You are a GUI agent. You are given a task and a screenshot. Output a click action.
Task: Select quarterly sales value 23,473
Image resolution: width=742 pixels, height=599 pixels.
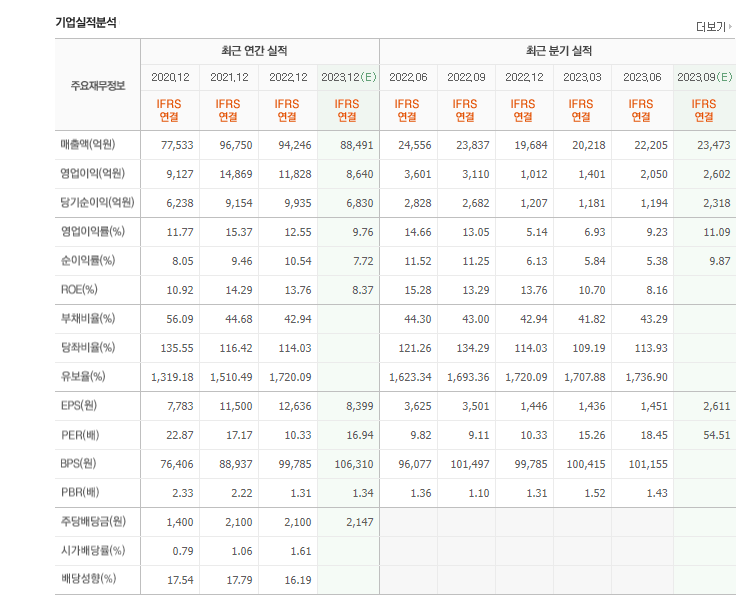[x=714, y=145]
